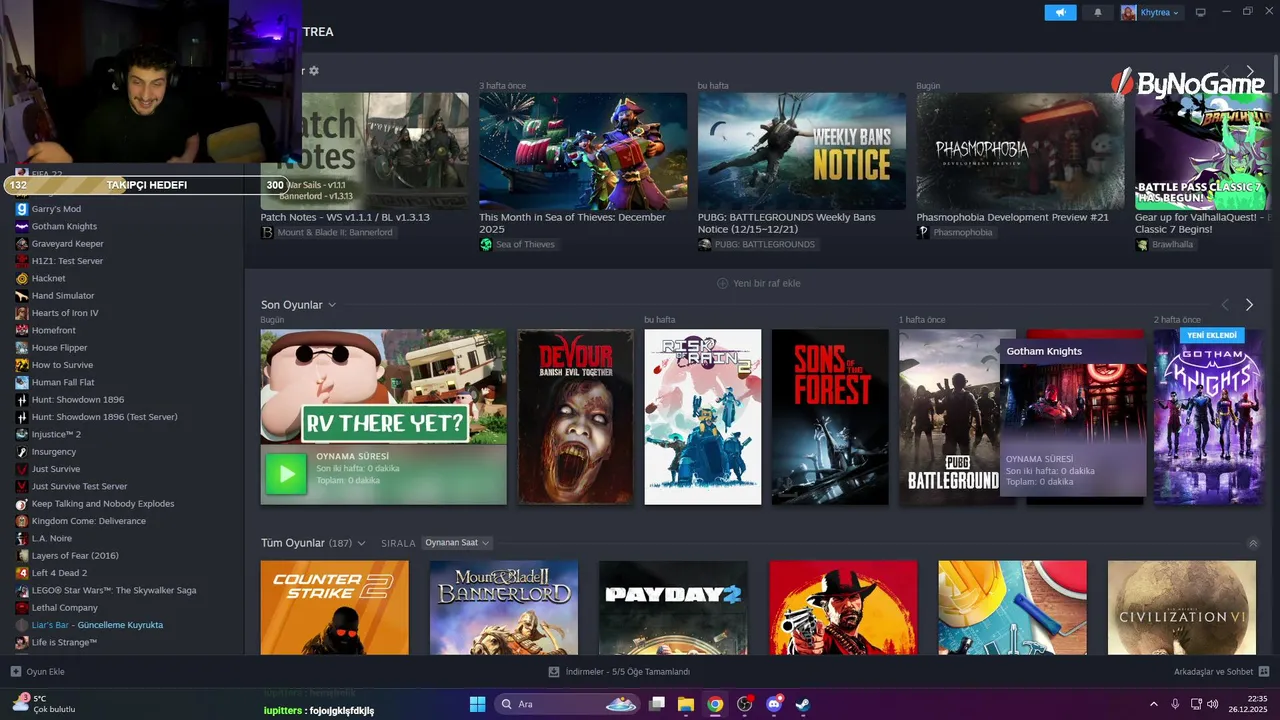Open the Counter-Strike 2 cover
This screenshot has height=720, width=1280.
334,608
